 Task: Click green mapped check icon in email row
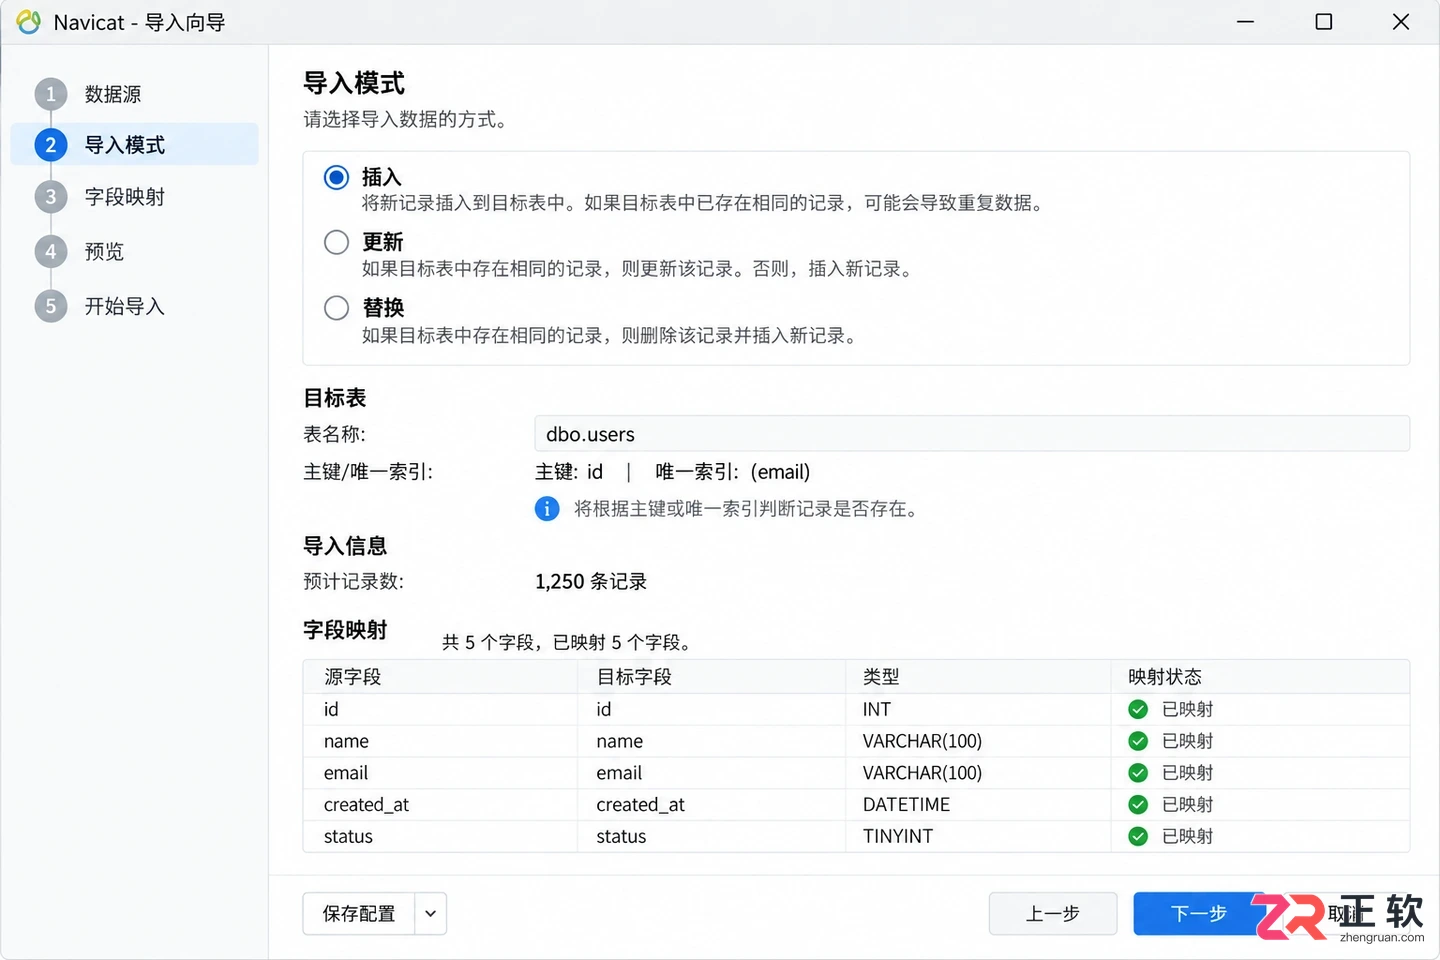pyautogui.click(x=1138, y=773)
